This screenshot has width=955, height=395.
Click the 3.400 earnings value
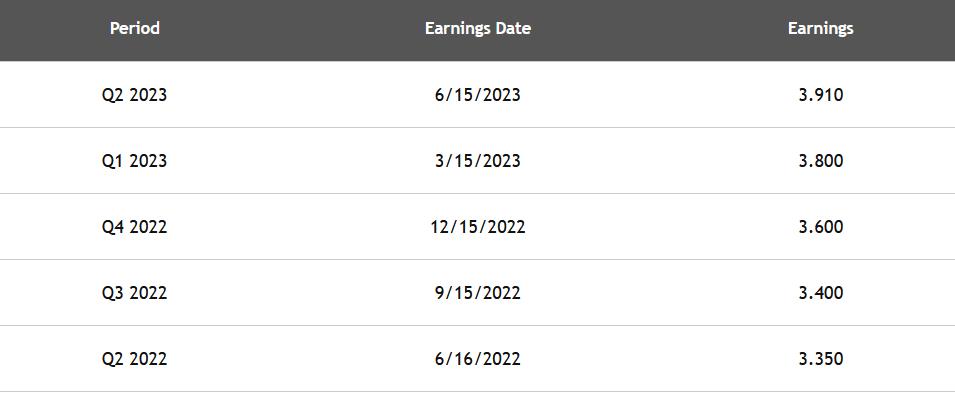tap(820, 293)
